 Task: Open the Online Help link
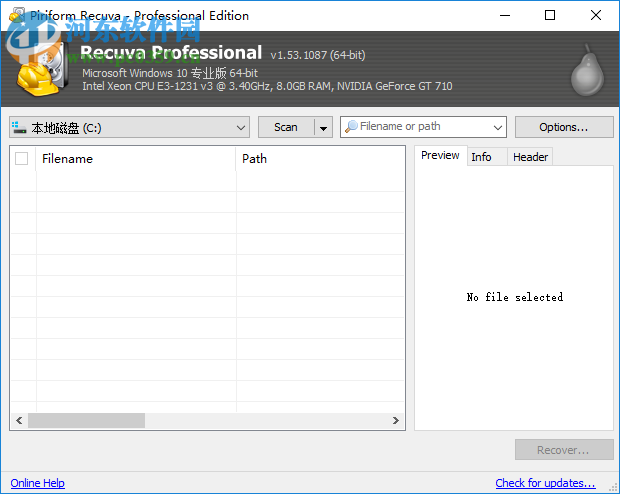point(38,483)
